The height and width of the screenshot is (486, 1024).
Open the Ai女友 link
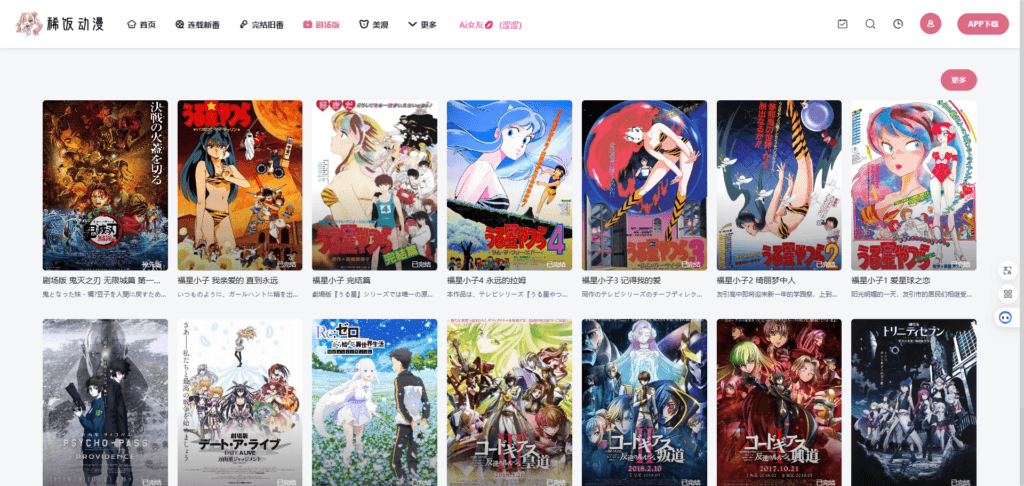tap(490, 25)
